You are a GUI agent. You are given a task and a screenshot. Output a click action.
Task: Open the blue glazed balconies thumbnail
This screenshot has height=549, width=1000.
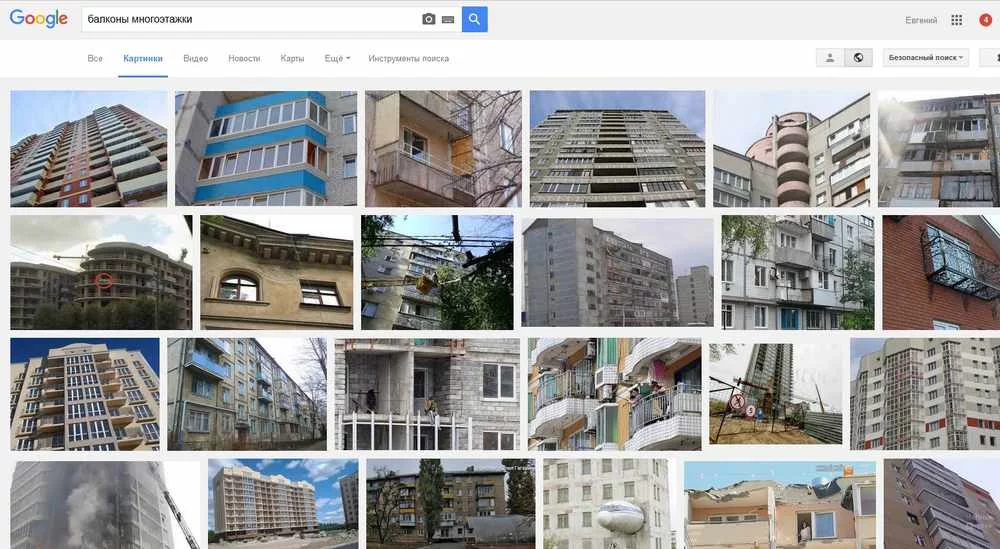tap(266, 148)
